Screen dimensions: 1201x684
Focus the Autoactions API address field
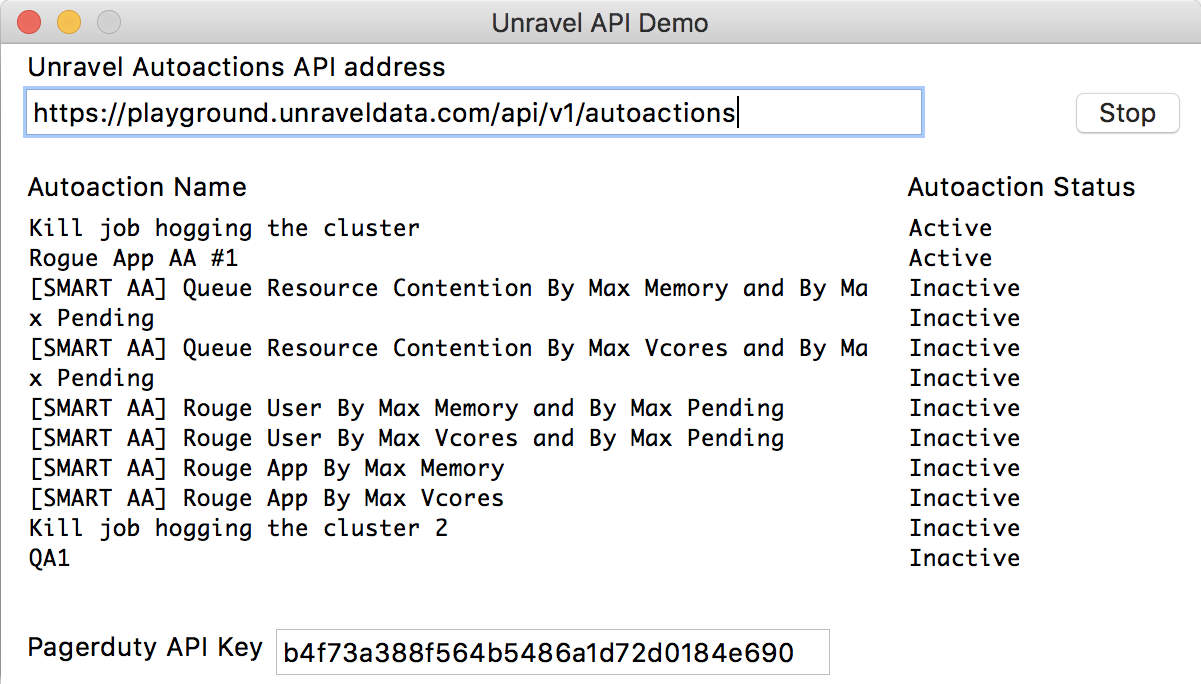tap(473, 113)
